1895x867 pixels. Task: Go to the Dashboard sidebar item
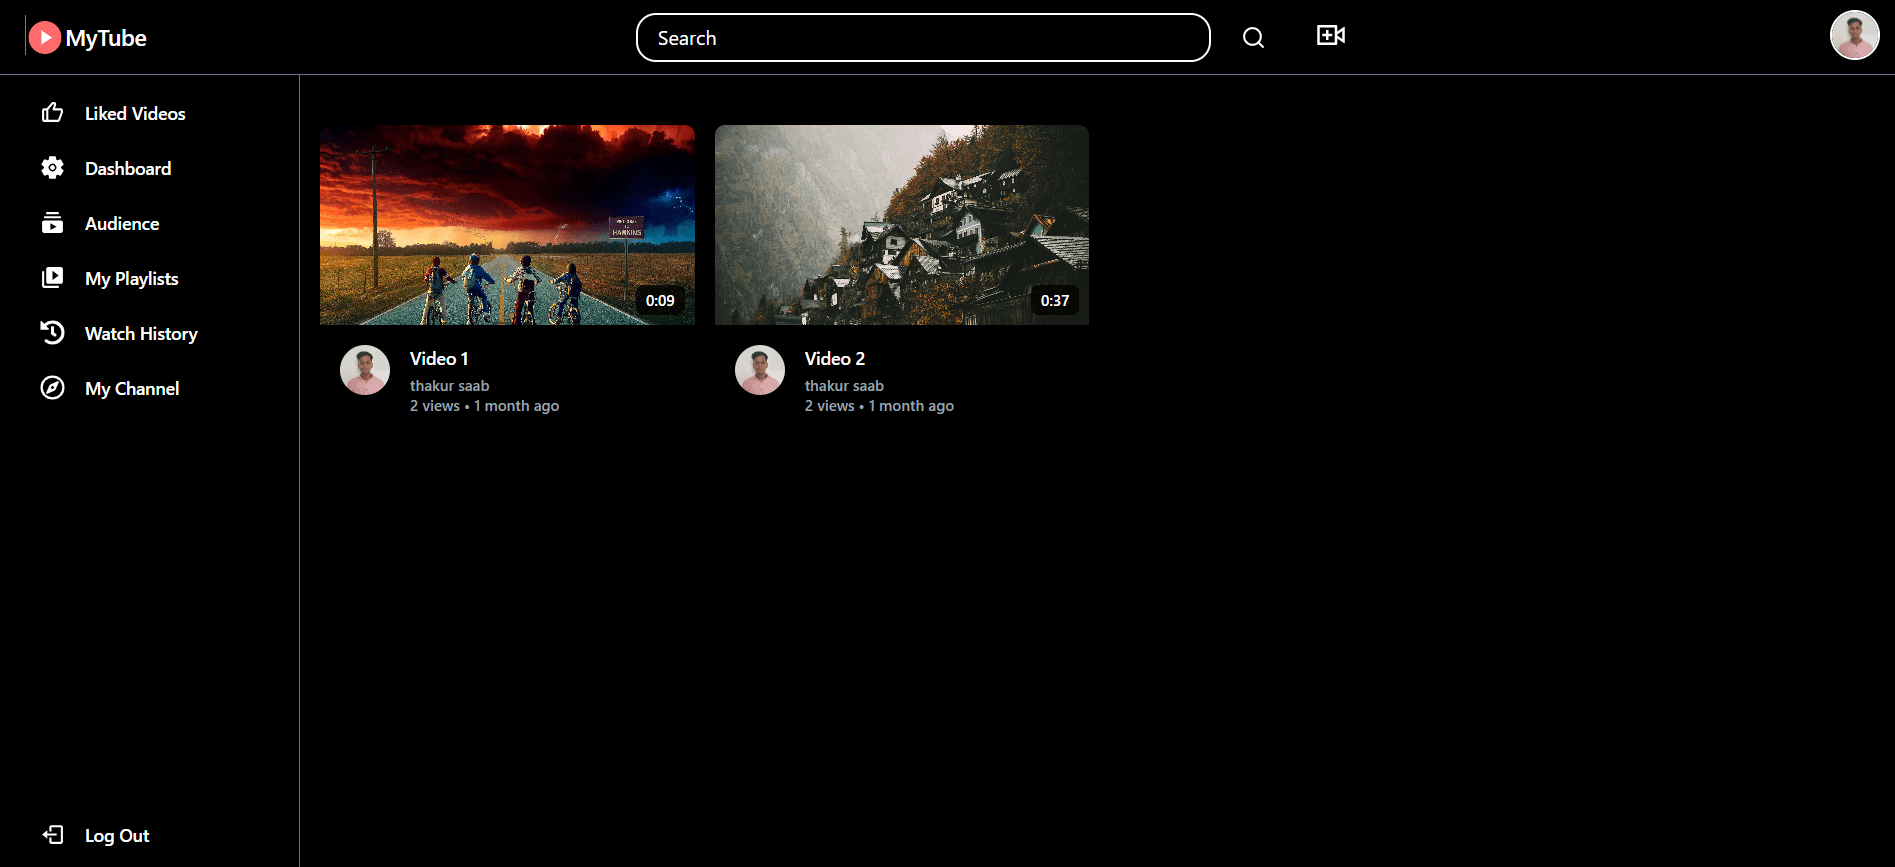[x=128, y=169]
